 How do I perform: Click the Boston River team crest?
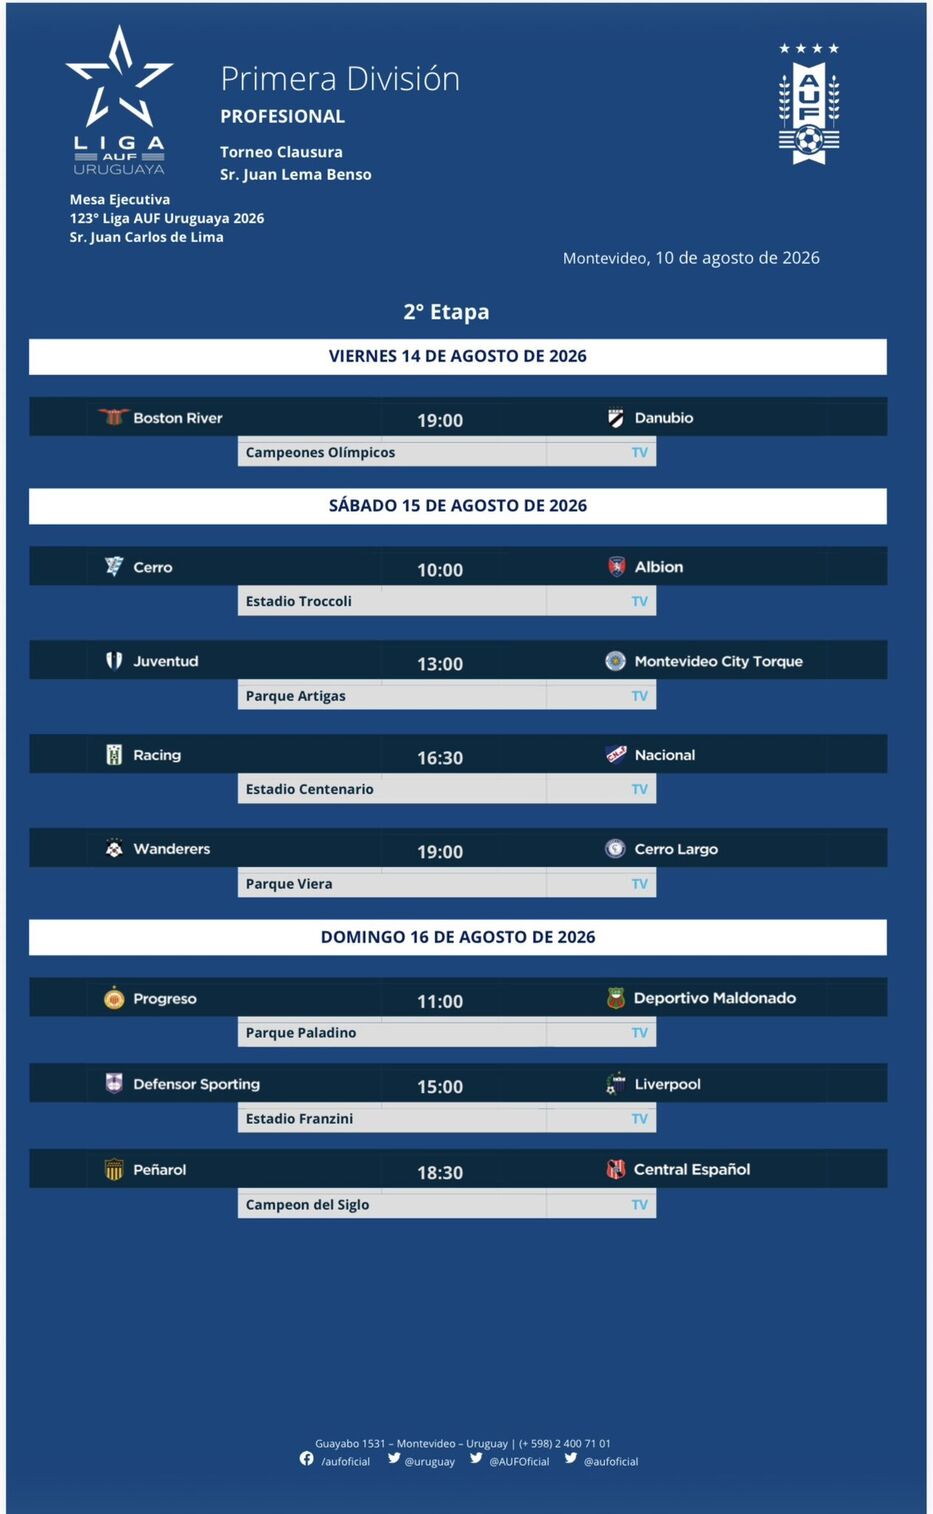pos(114,417)
